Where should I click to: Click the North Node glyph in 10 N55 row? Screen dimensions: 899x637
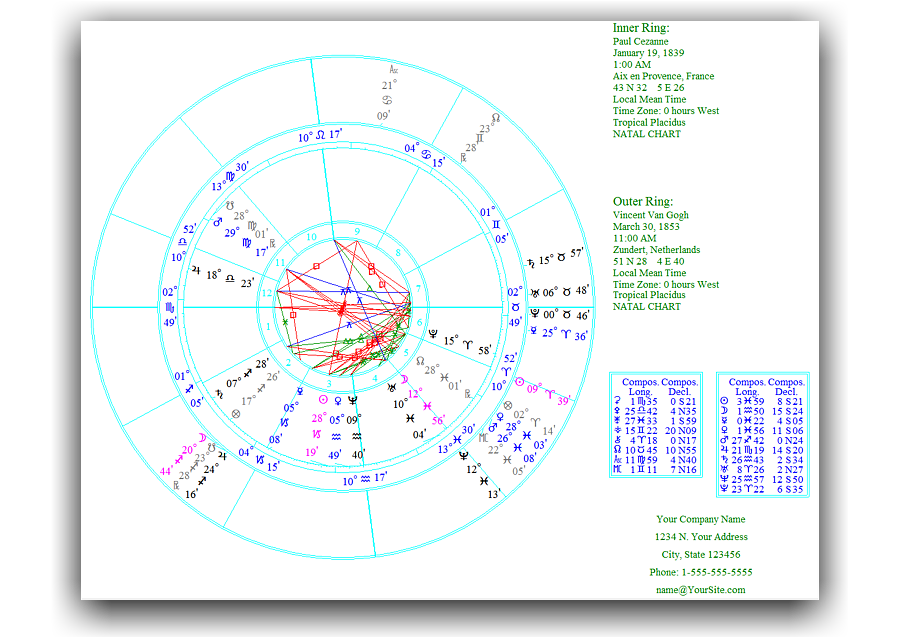[617, 450]
